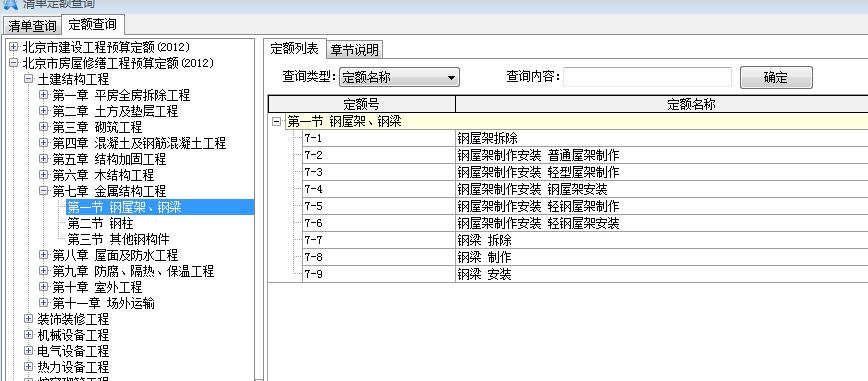Open the 查询类型 dropdown showing 定额名称
Screen dimensions: 868x381
399,78
